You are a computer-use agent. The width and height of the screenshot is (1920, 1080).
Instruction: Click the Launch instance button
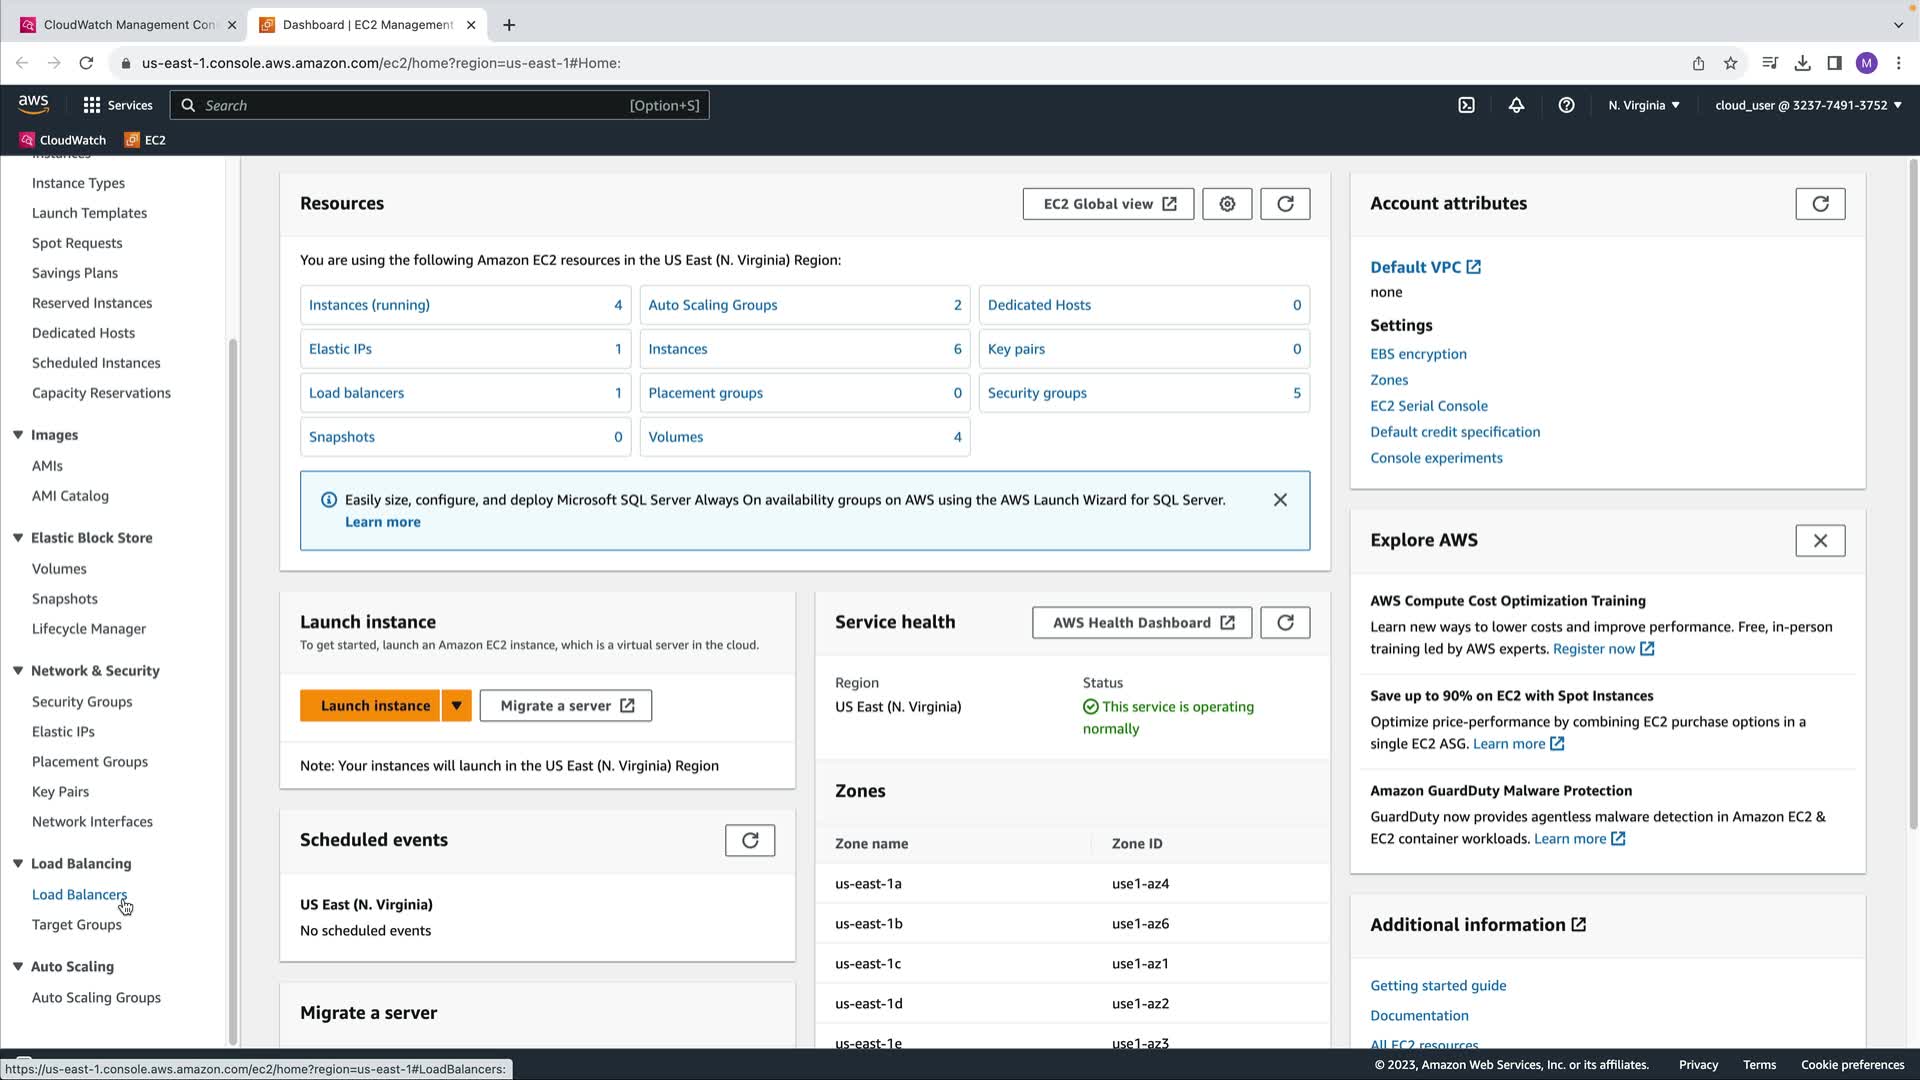374,706
